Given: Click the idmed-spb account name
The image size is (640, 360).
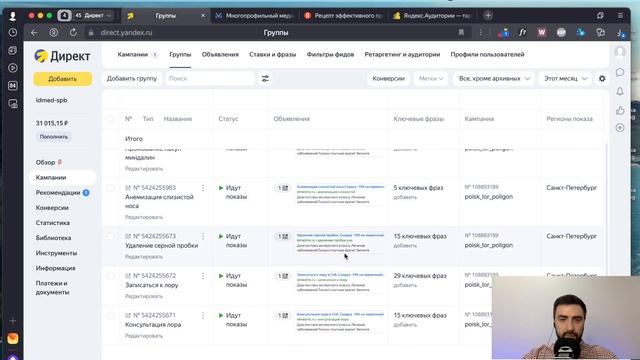Looking at the screenshot, I should click(51, 100).
